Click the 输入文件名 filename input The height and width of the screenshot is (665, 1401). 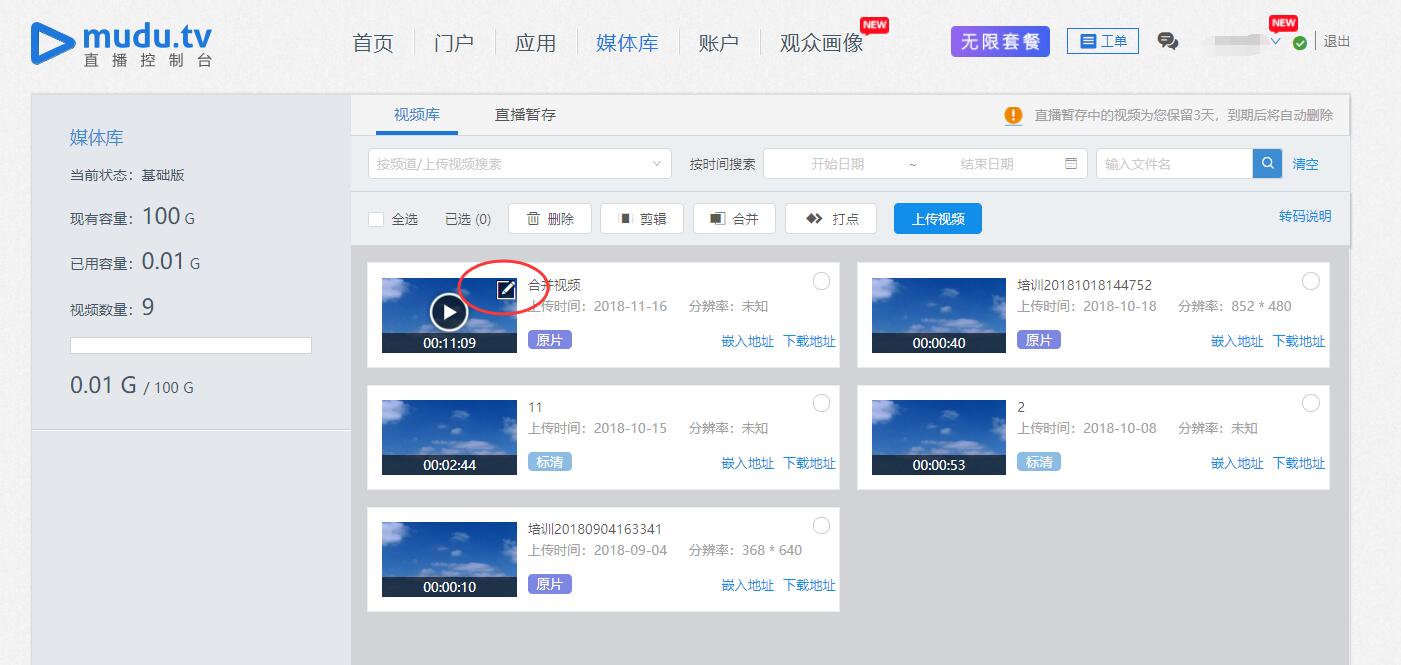[x=1174, y=163]
